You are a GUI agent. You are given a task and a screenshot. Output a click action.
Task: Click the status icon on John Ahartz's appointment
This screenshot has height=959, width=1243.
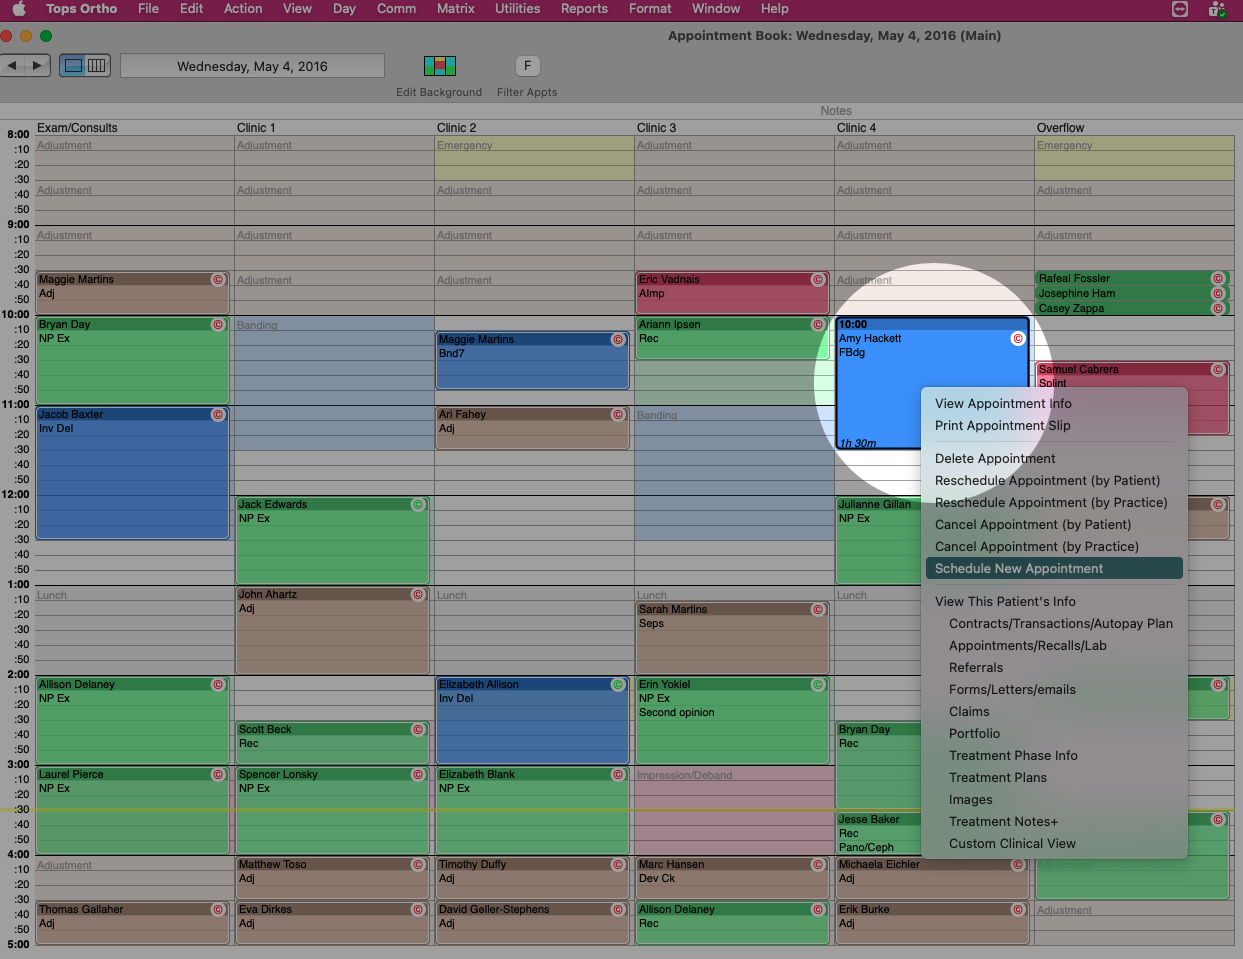click(418, 595)
